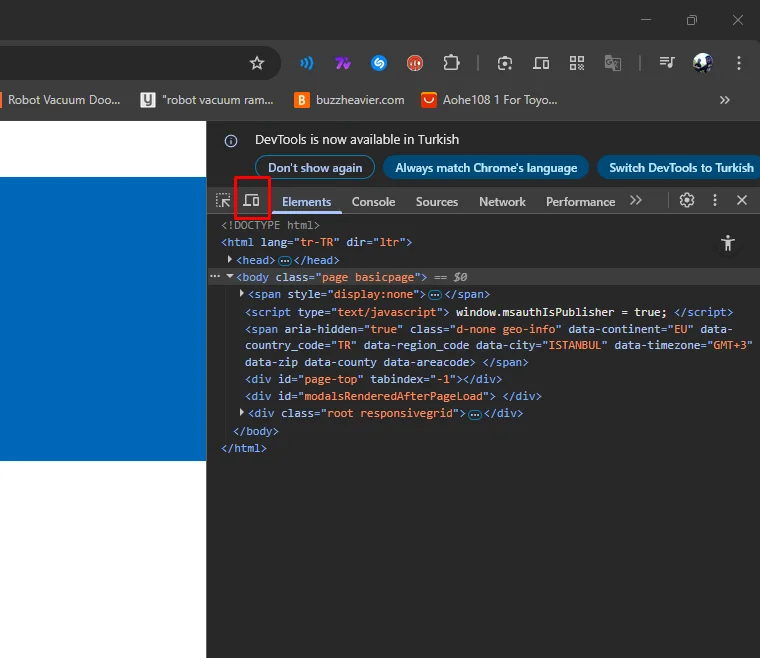Click Always match Chrome's language button

(x=486, y=168)
